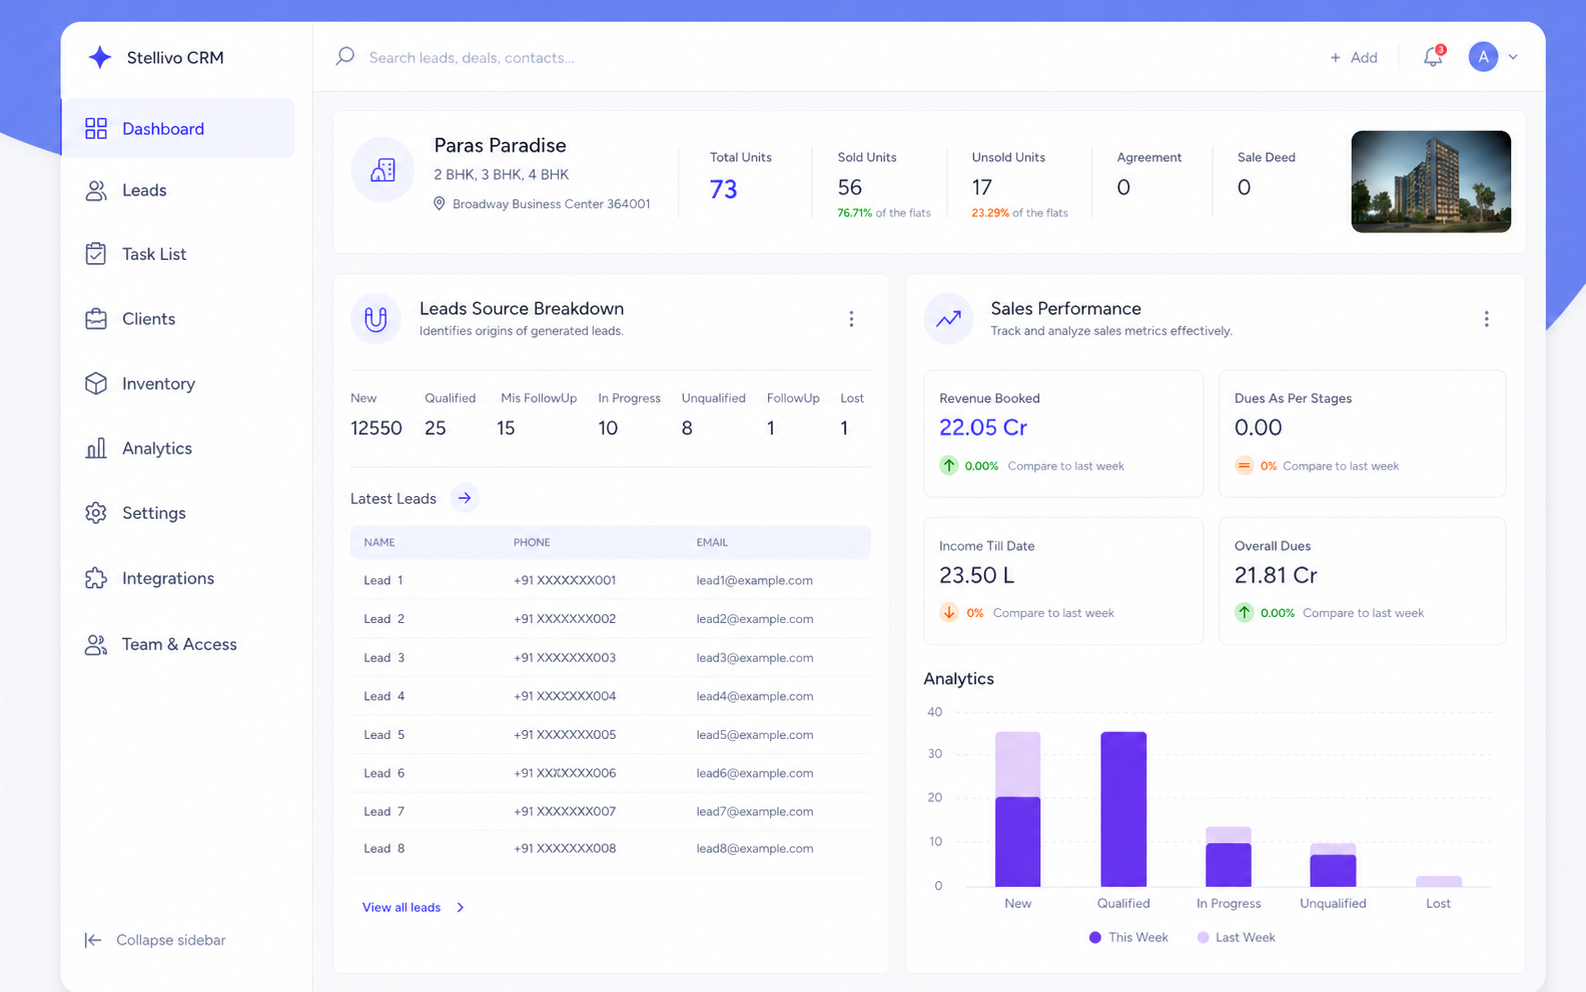This screenshot has width=1586, height=992.
Task: Click the Dashboard grid icon
Action: [96, 128]
